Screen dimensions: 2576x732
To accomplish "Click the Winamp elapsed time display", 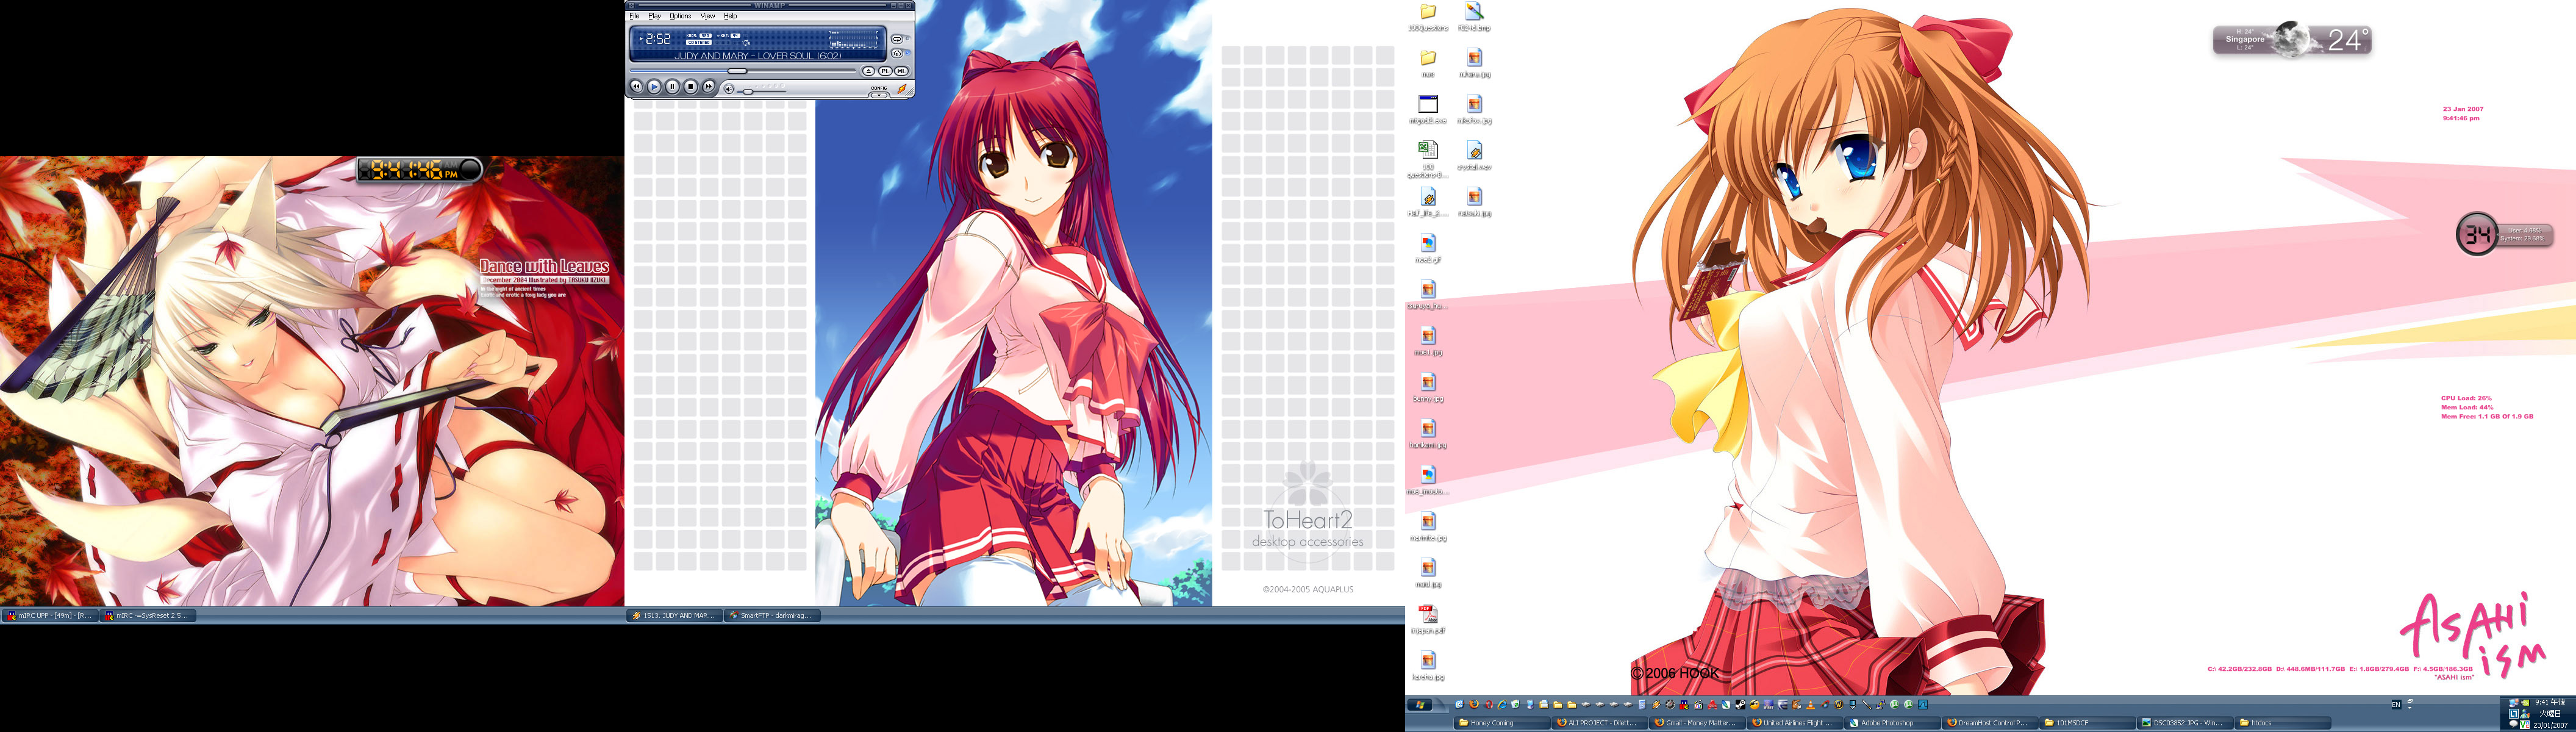I will coord(658,39).
